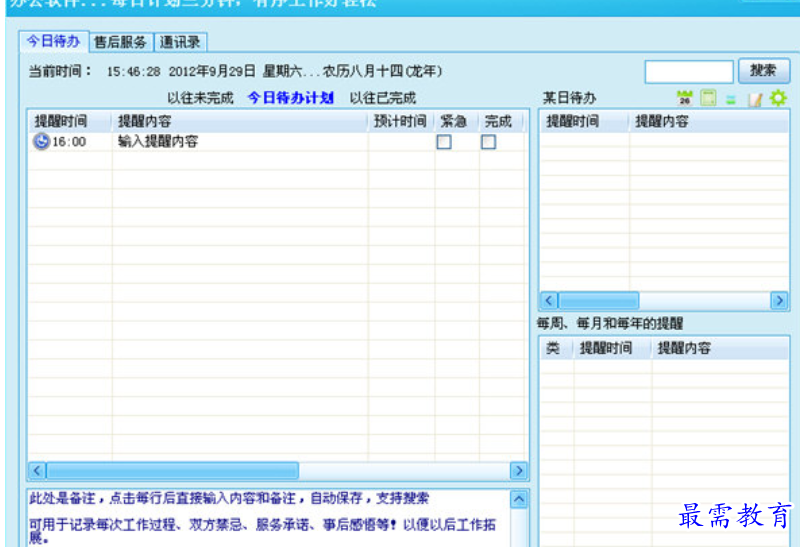800x547 pixels.
Task: Open the note with pencil icon
Action: coord(755,99)
